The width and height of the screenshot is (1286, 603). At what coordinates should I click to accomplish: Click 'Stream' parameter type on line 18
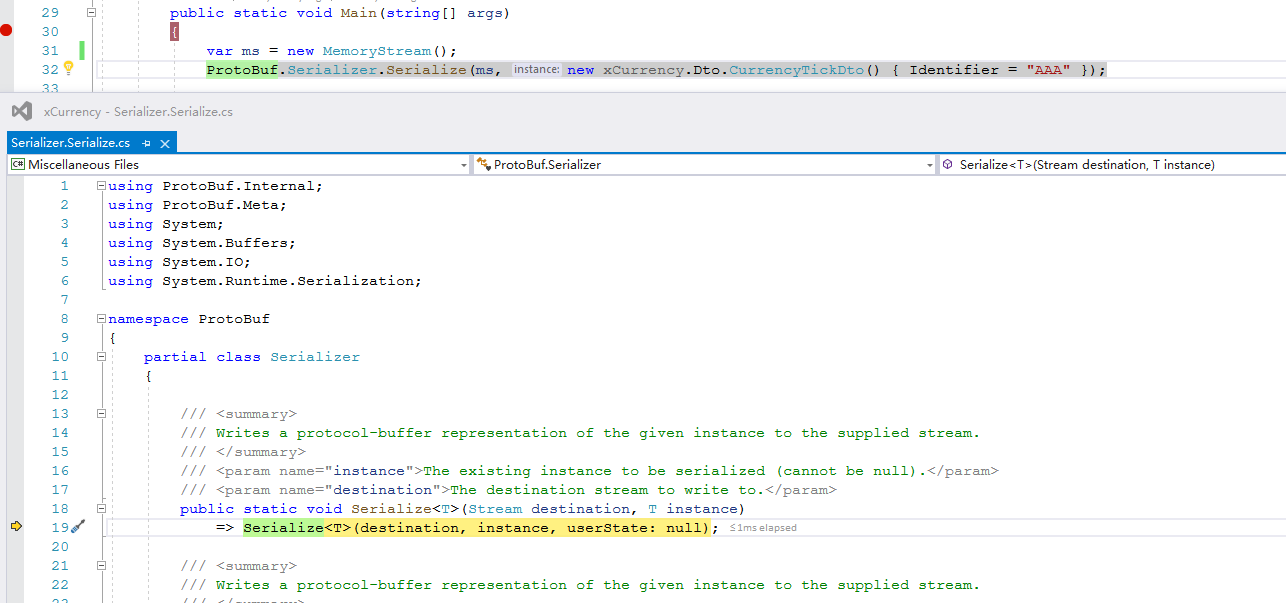pyautogui.click(x=495, y=509)
